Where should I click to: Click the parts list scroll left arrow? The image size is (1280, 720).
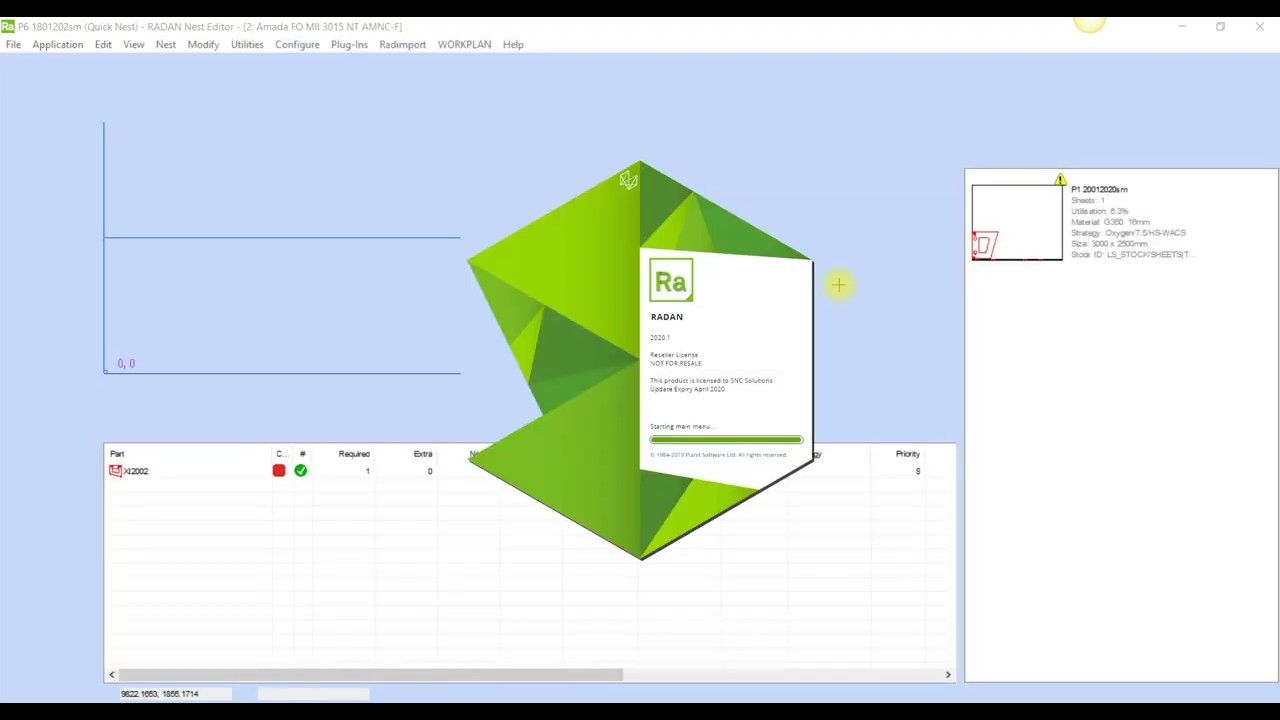112,675
